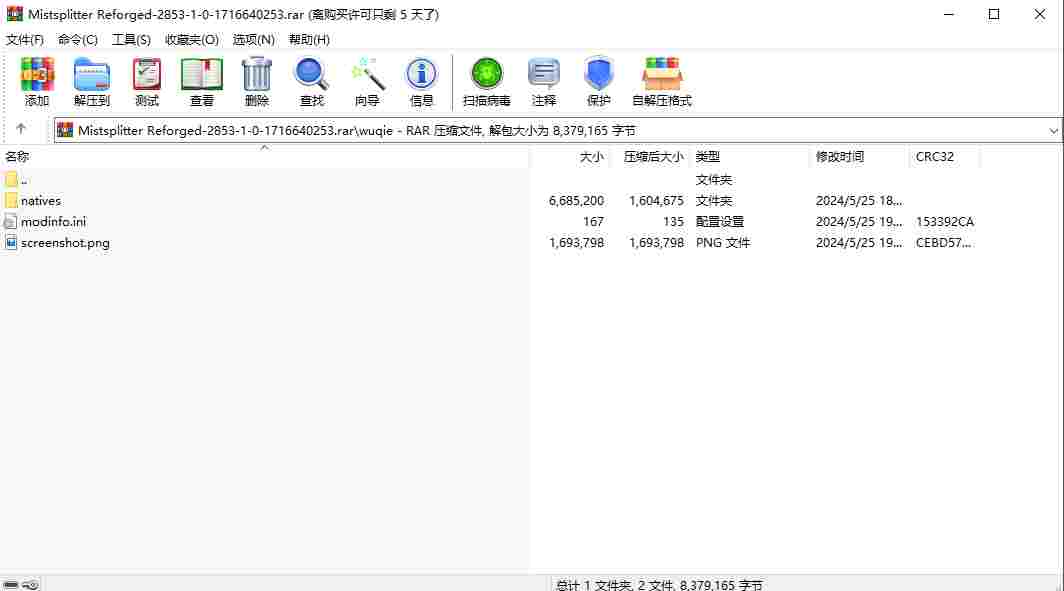Go up one folder level arrow

(x=21, y=129)
